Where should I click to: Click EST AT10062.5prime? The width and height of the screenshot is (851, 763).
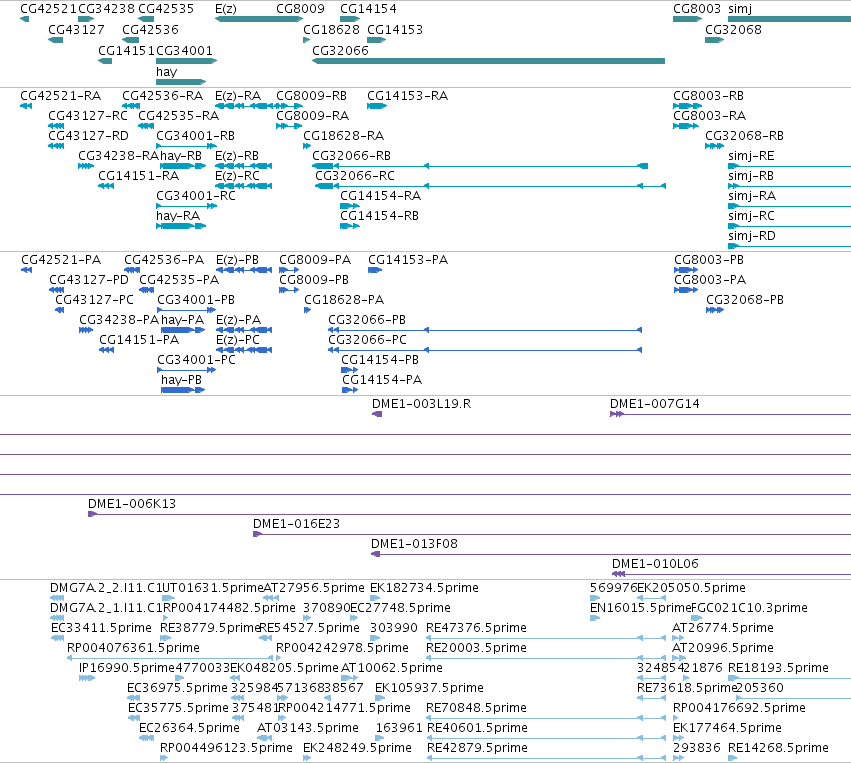349,678
